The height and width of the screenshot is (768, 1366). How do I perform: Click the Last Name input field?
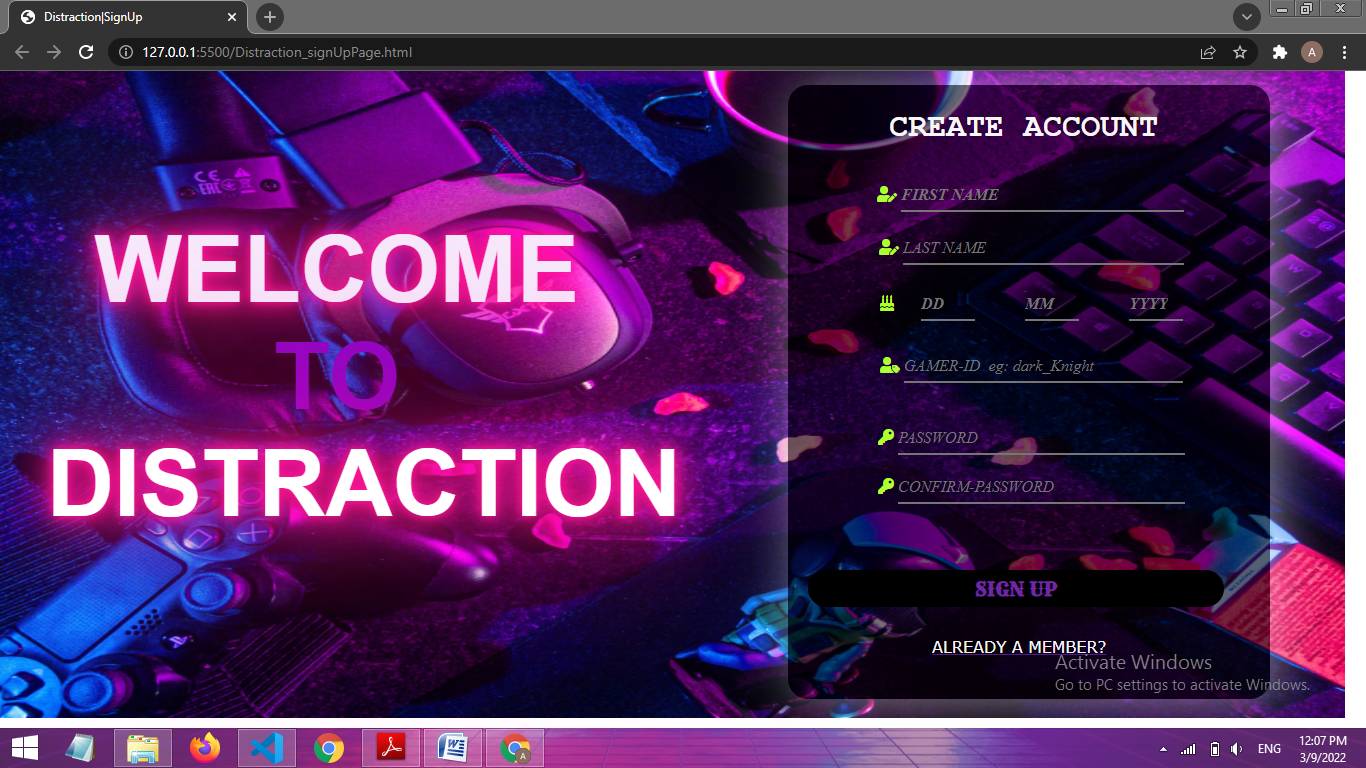1042,248
